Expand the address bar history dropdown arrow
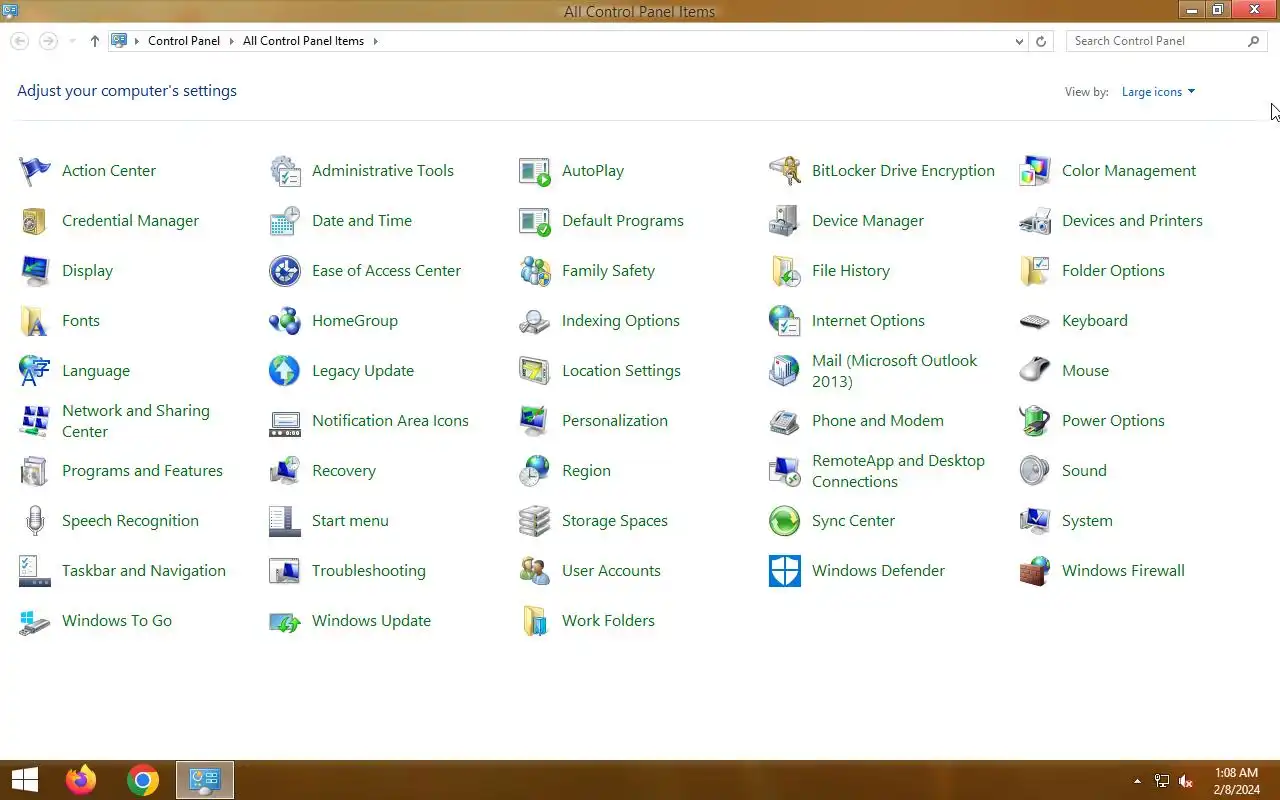1280x800 pixels. tap(1019, 41)
